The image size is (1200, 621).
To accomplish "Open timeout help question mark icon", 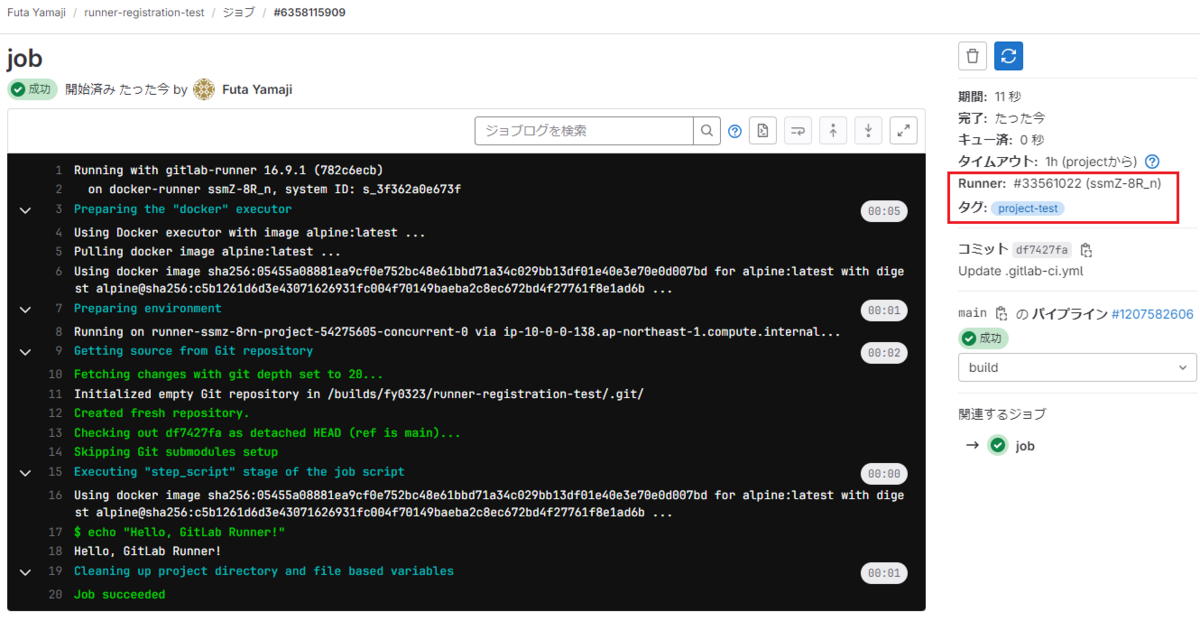I will click(x=1152, y=161).
